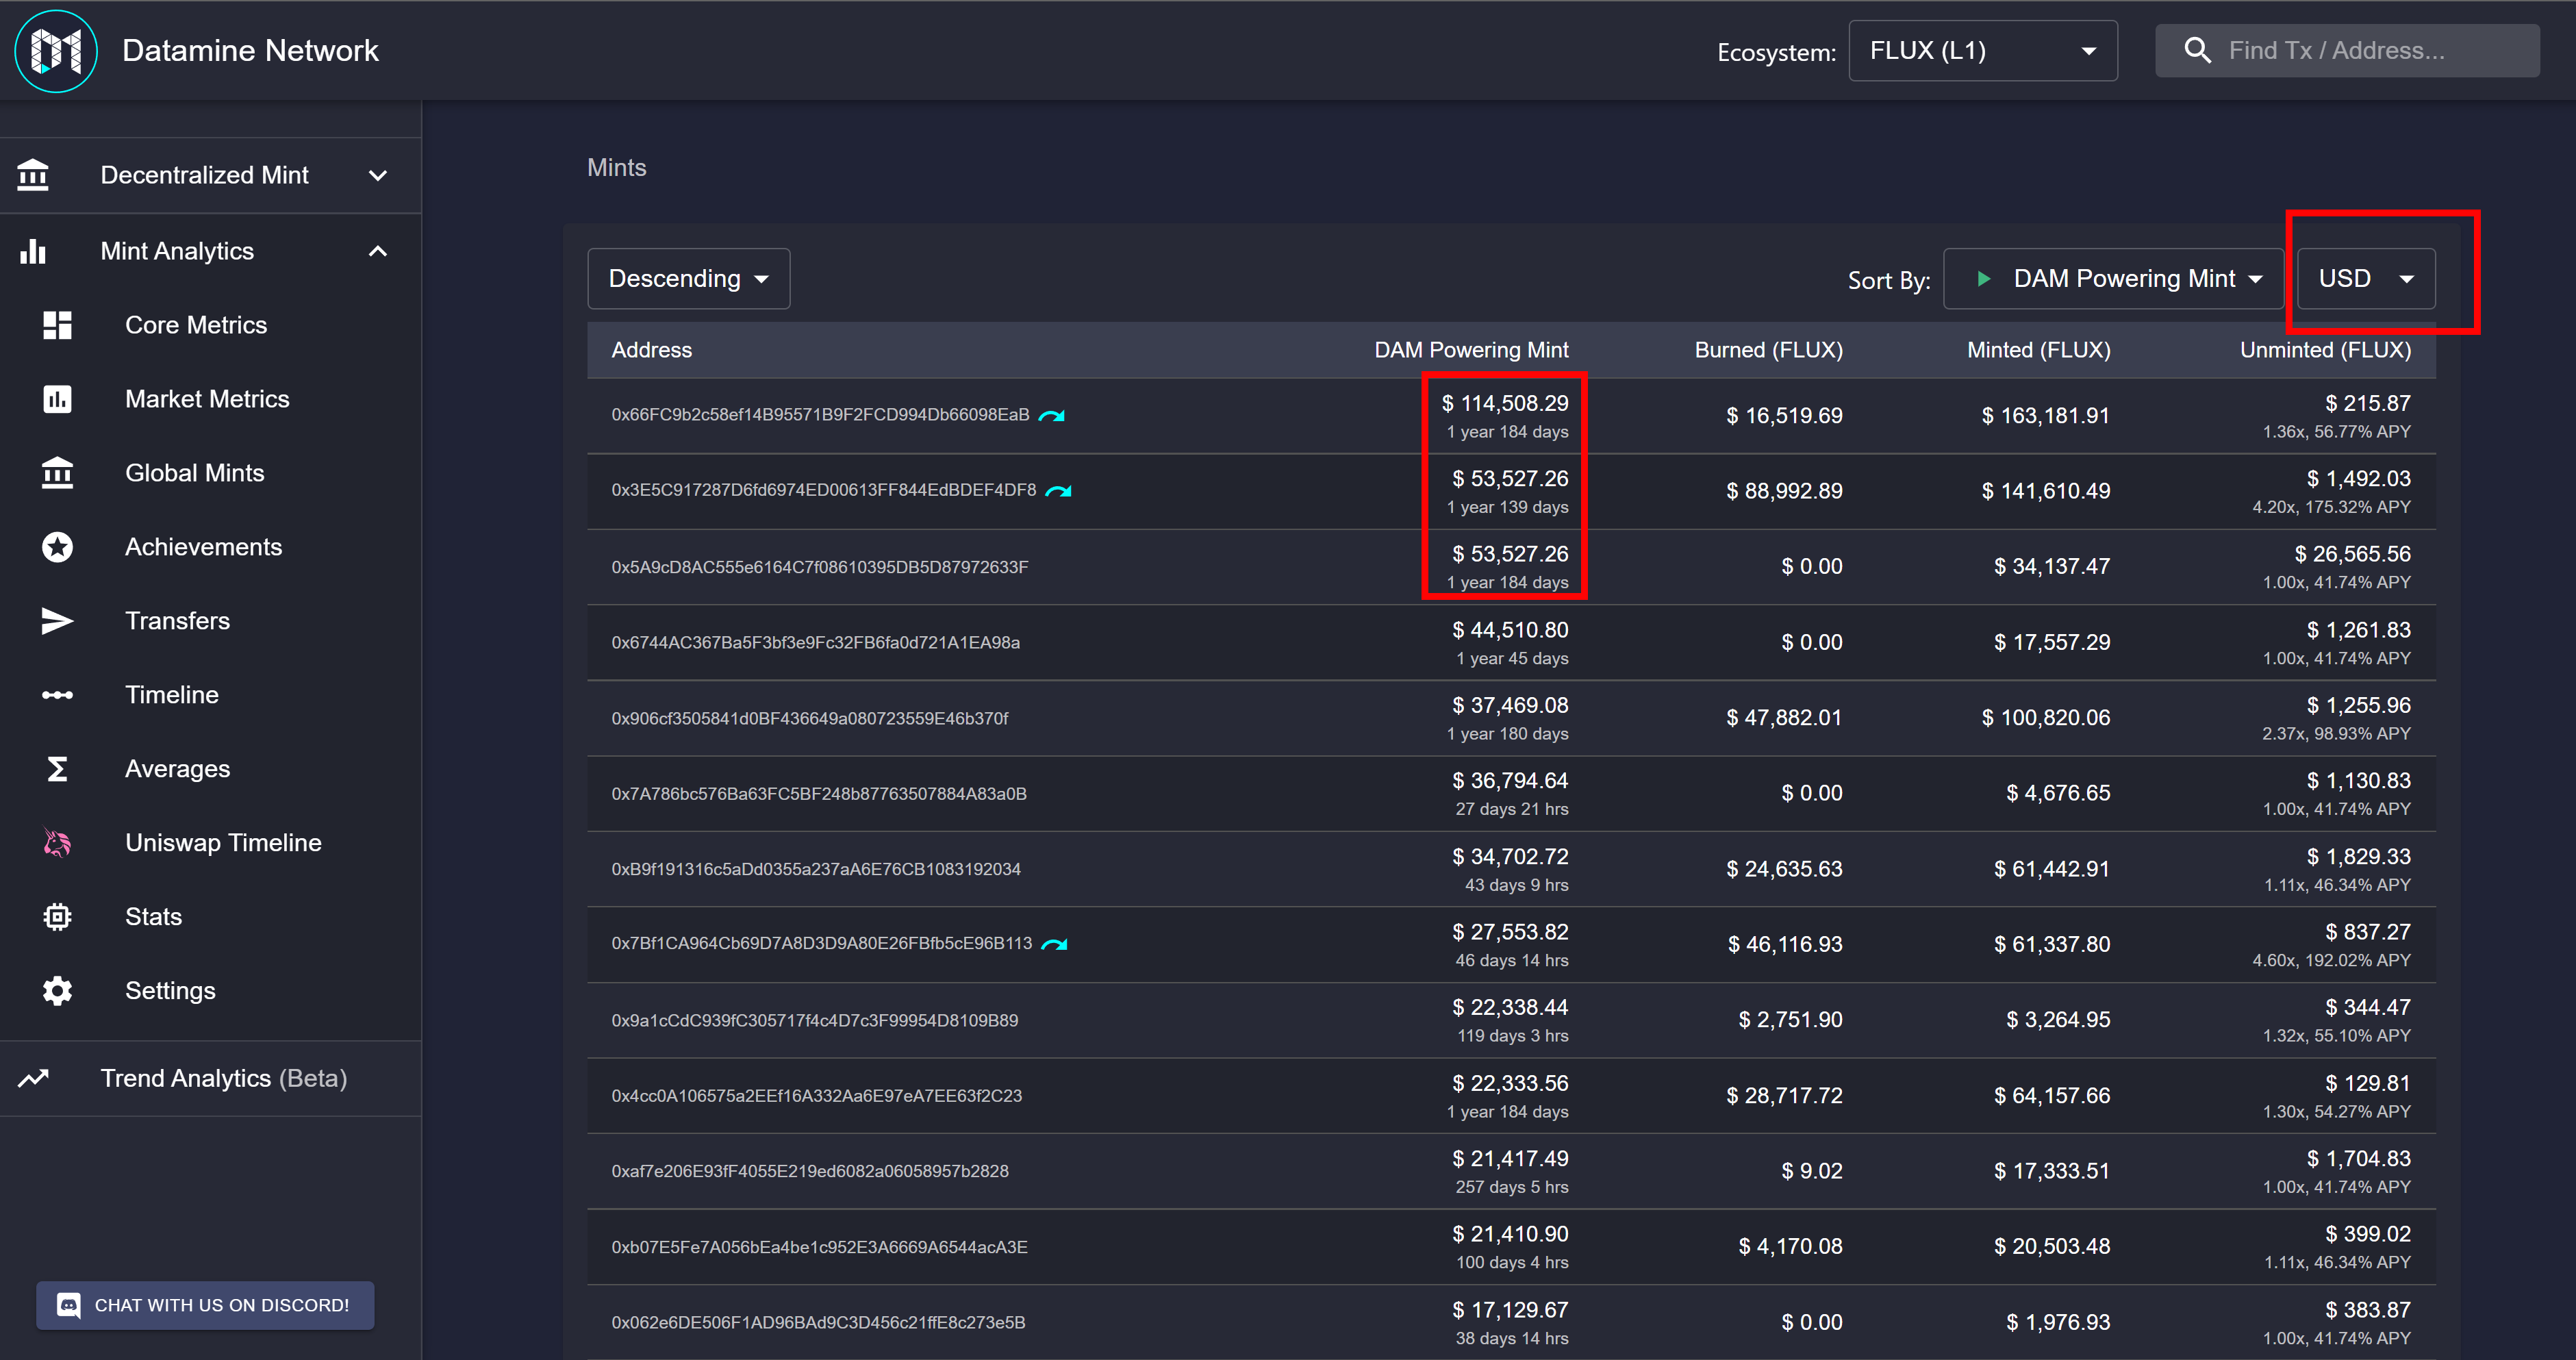
Task: Click the bar chart icon beside Mint Analytics
Action: [33, 251]
